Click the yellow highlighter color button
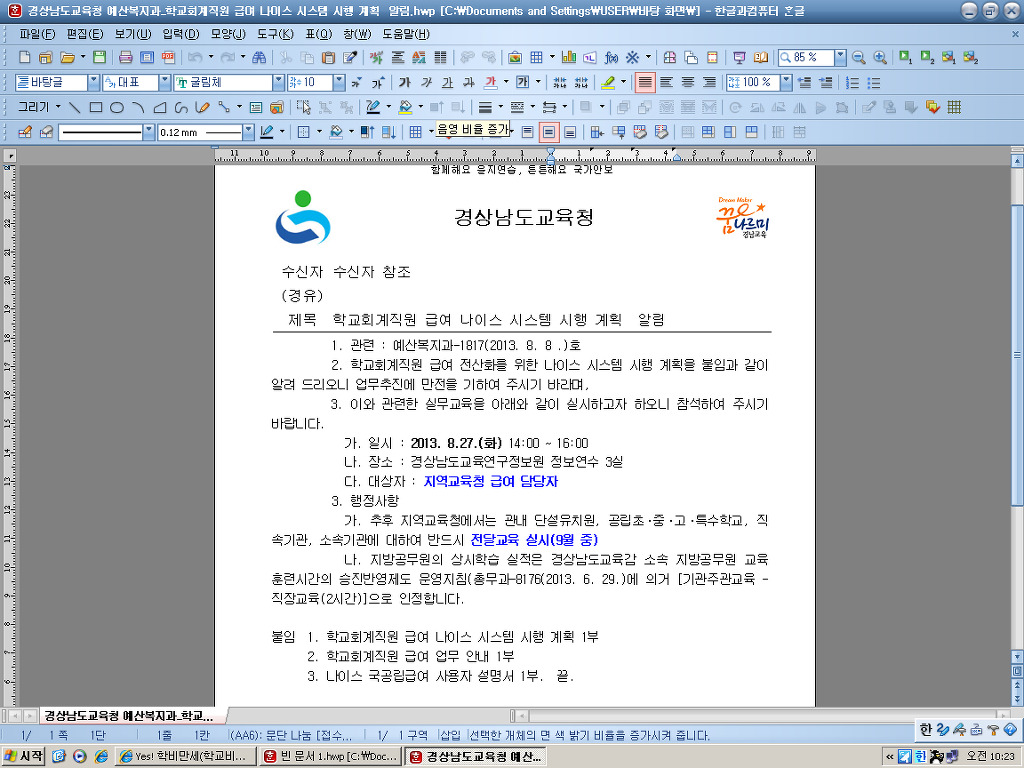Viewport: 1024px width, 768px height. click(x=608, y=82)
